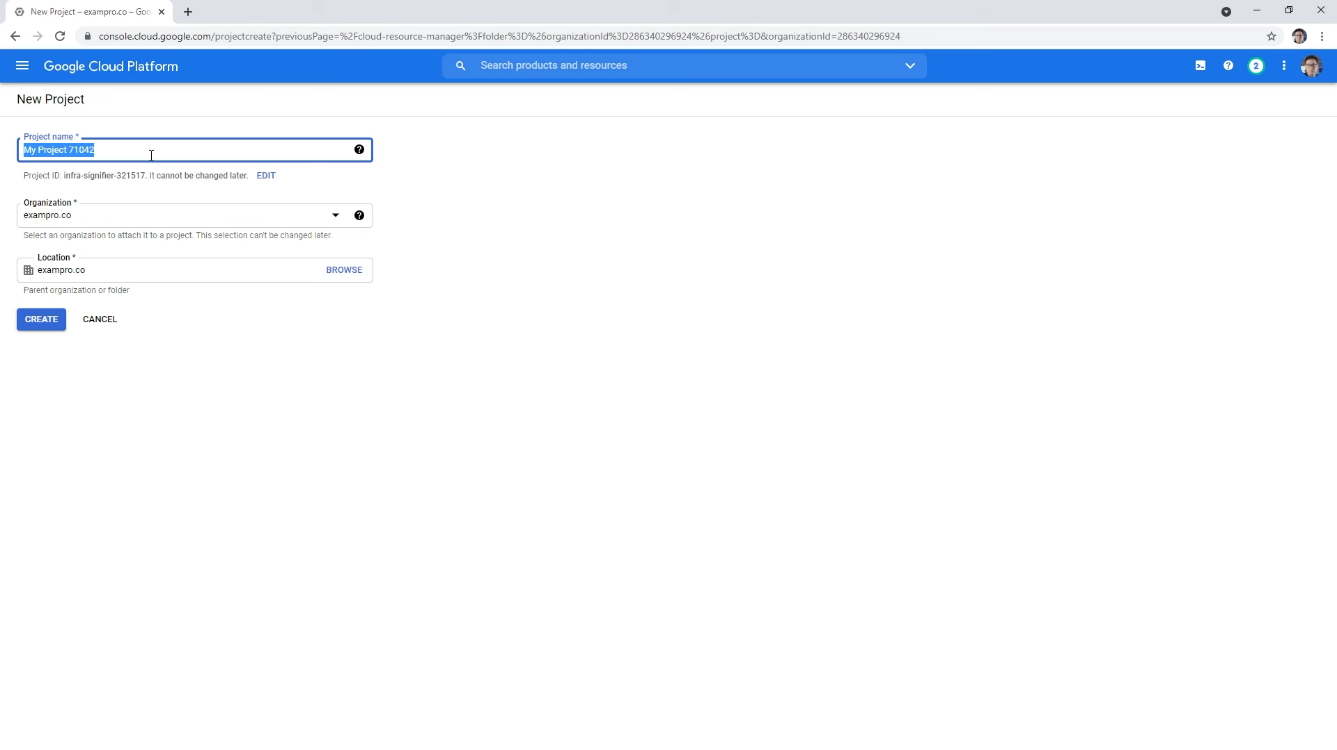
Task: Select the New Project browser tab
Action: (90, 12)
